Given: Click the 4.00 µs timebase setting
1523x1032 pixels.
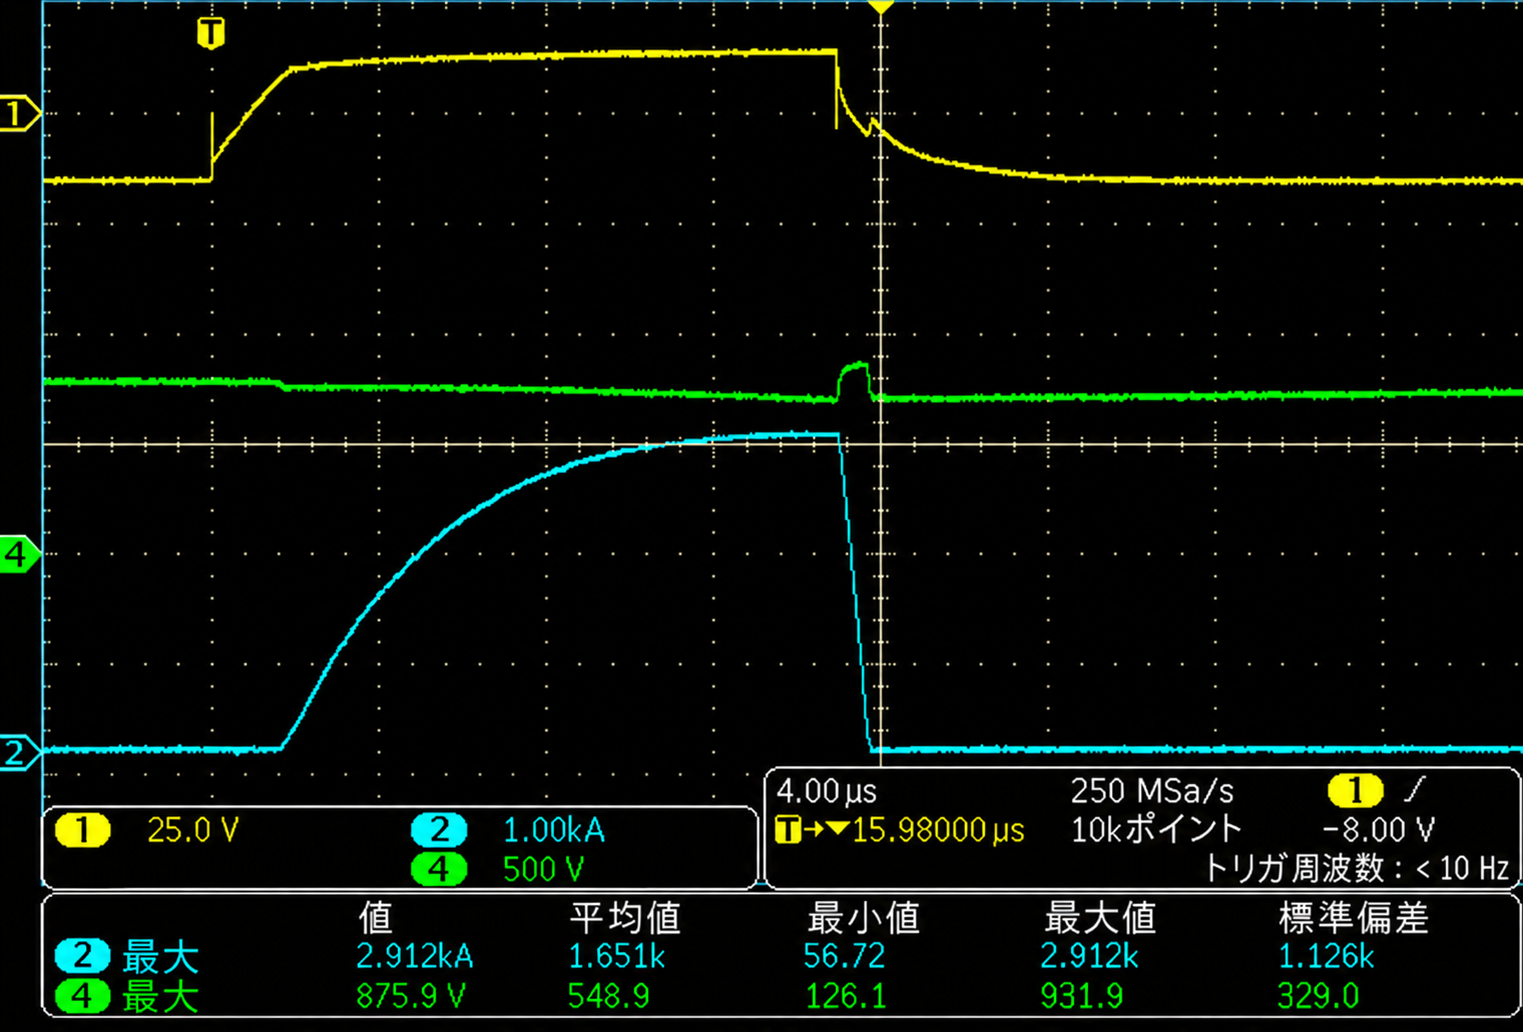Looking at the screenshot, I should [x=827, y=792].
